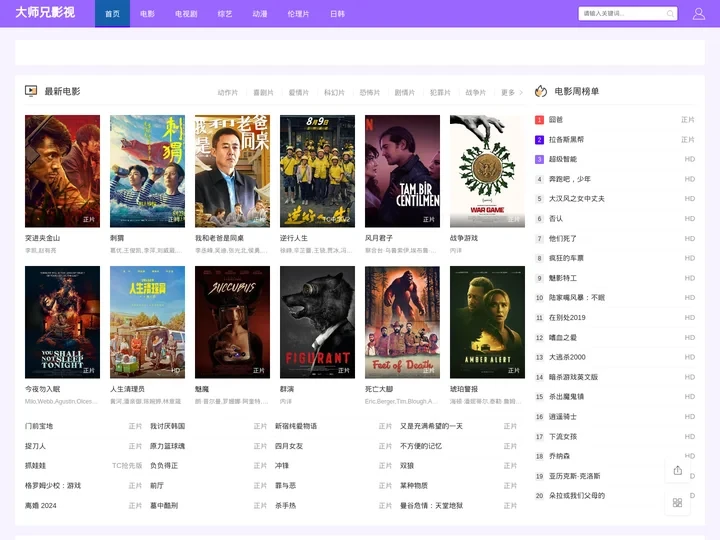This screenshot has width=720, height=540.
Task: Expand 更多 movie categories arrow
Action: point(521,93)
